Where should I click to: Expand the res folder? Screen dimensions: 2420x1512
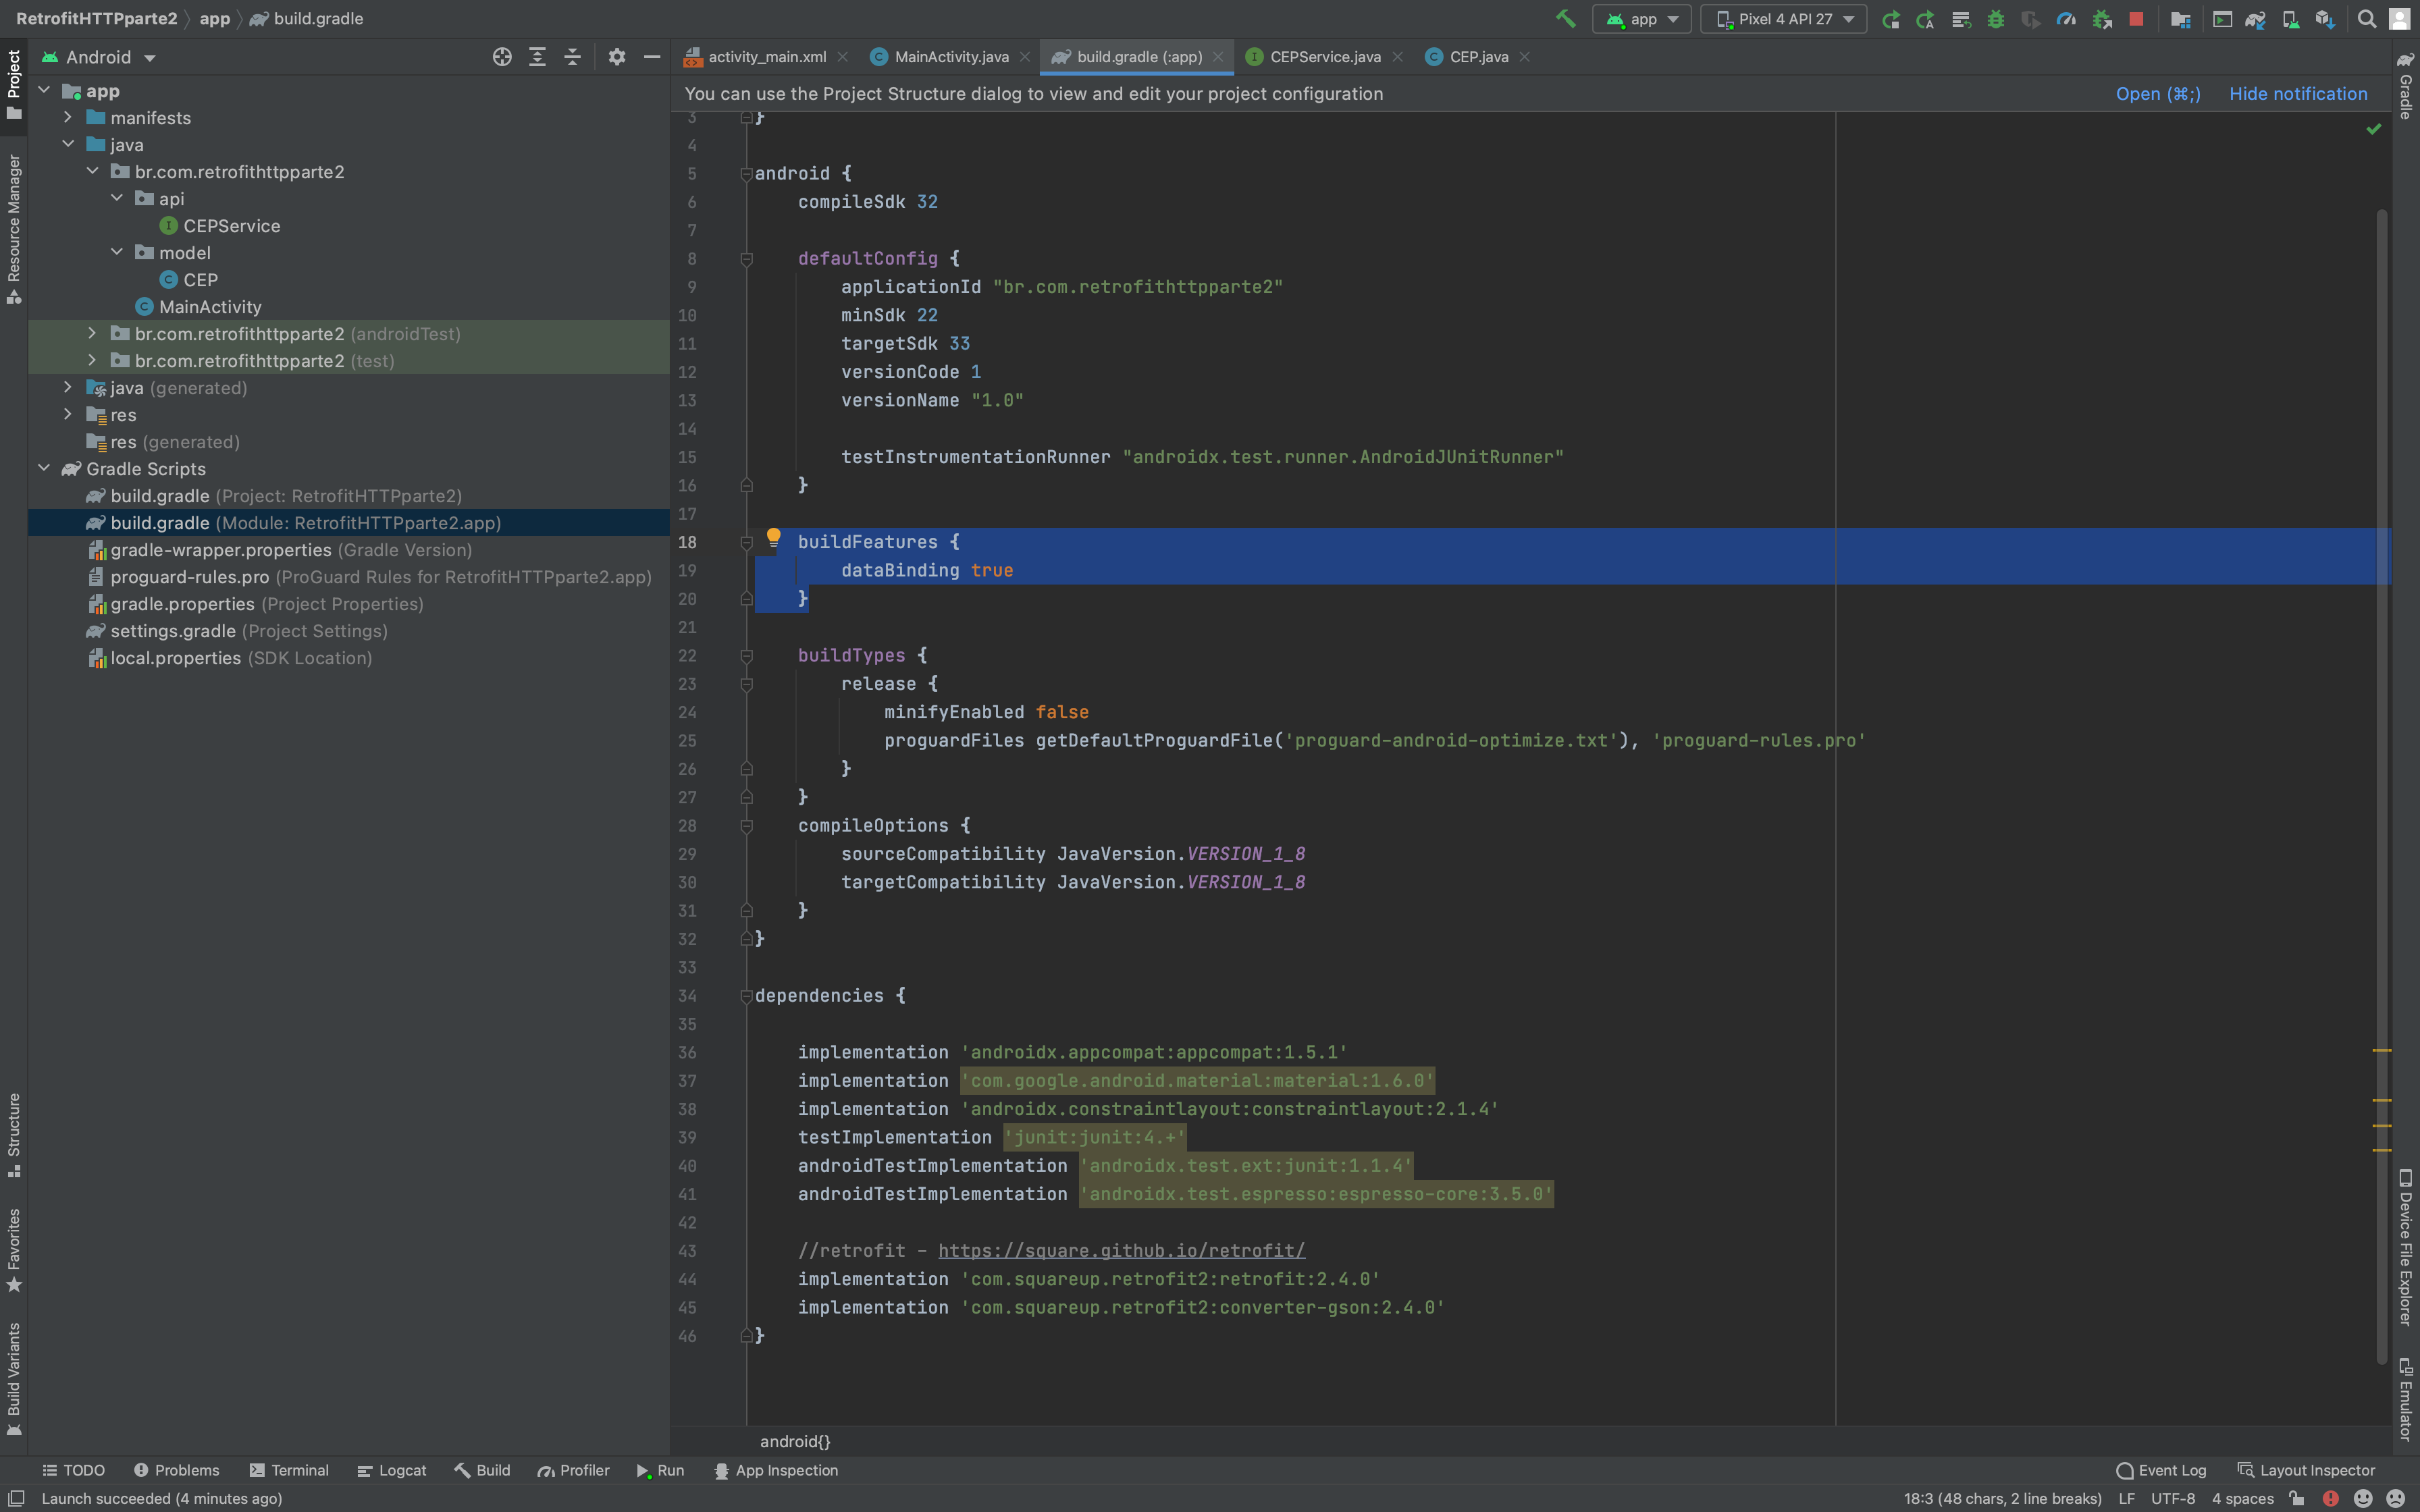click(x=68, y=414)
